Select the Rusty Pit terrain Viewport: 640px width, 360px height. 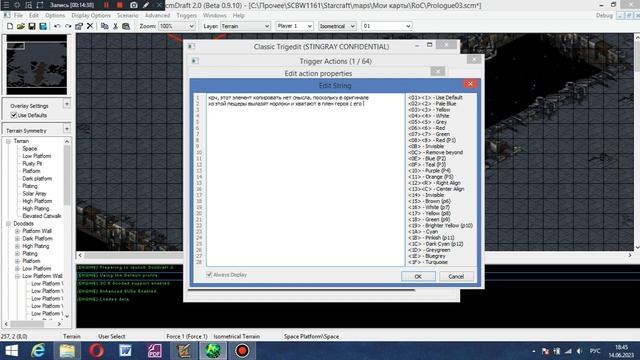pyautogui.click(x=32, y=163)
